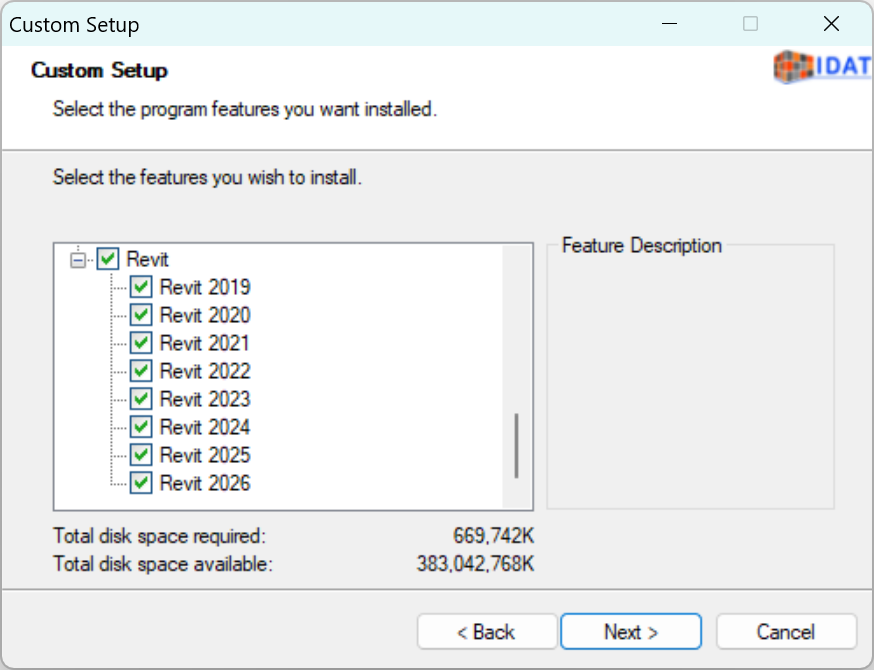Click the Next button
The width and height of the screenshot is (874, 670).
coord(631,632)
